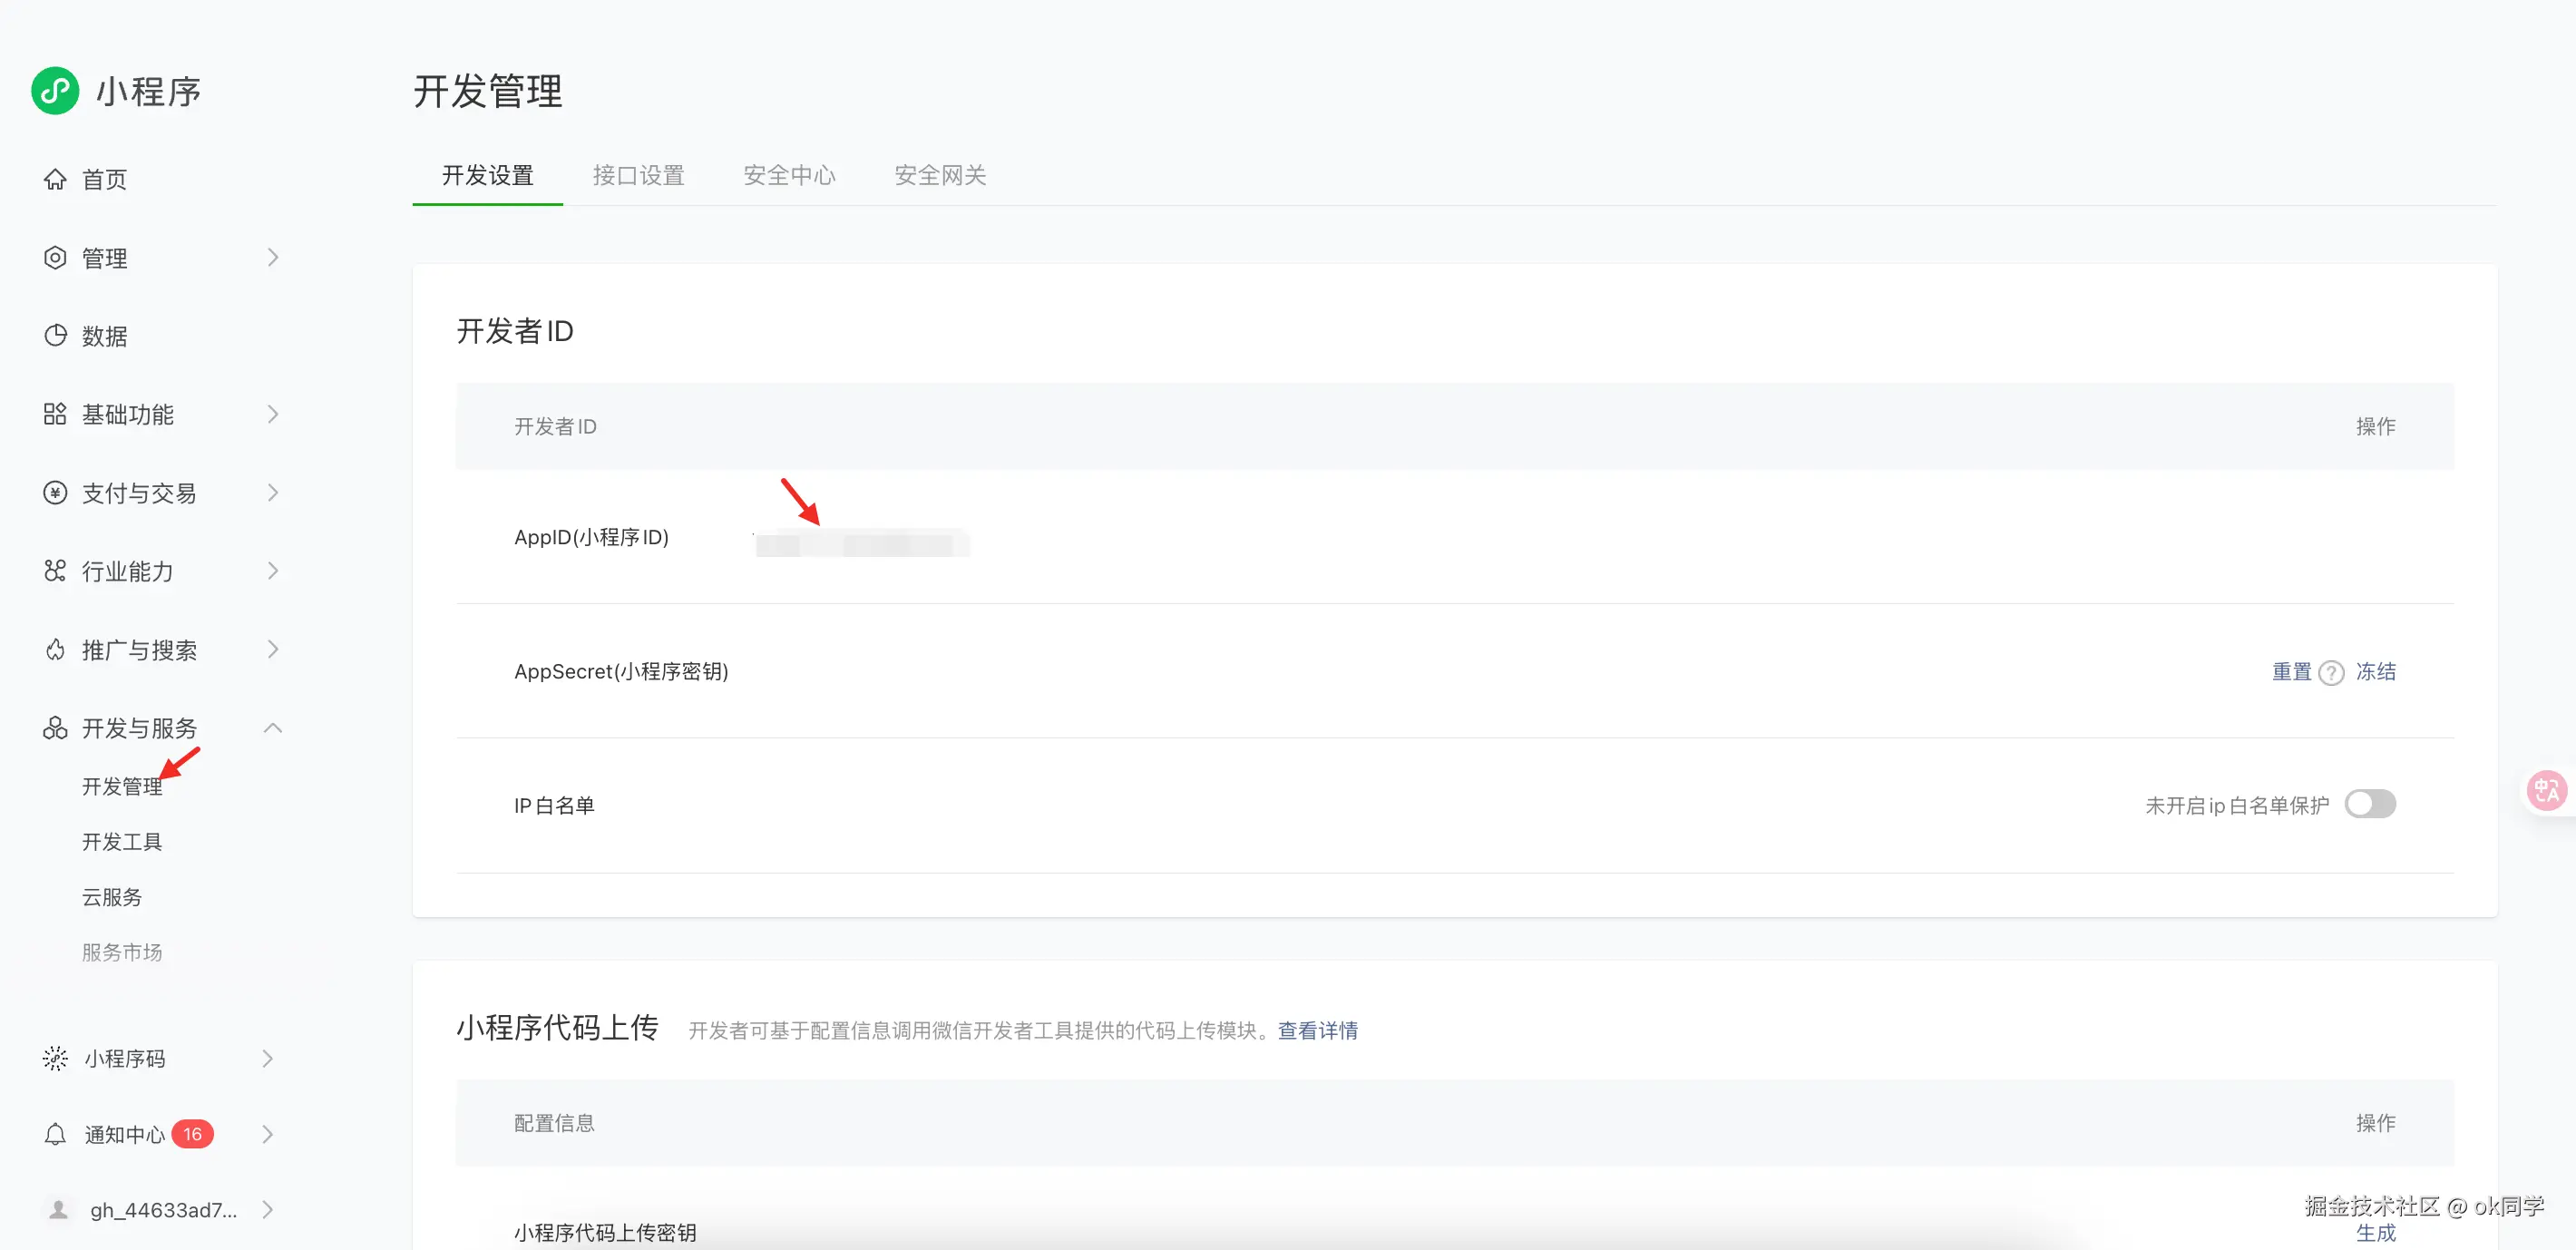Click the green Mini Program logo icon
Image resolution: width=2576 pixels, height=1250 pixels.
tap(55, 91)
